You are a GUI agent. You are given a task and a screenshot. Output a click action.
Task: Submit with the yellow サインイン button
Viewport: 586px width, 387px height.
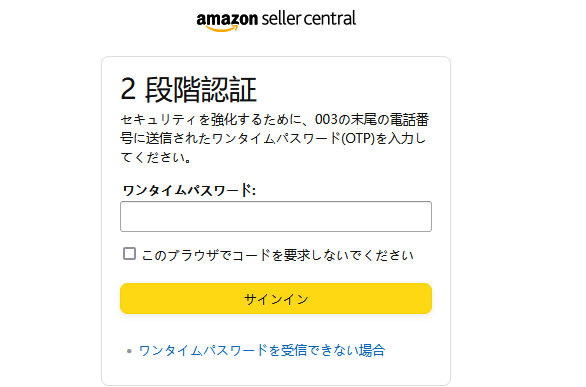pos(276,299)
